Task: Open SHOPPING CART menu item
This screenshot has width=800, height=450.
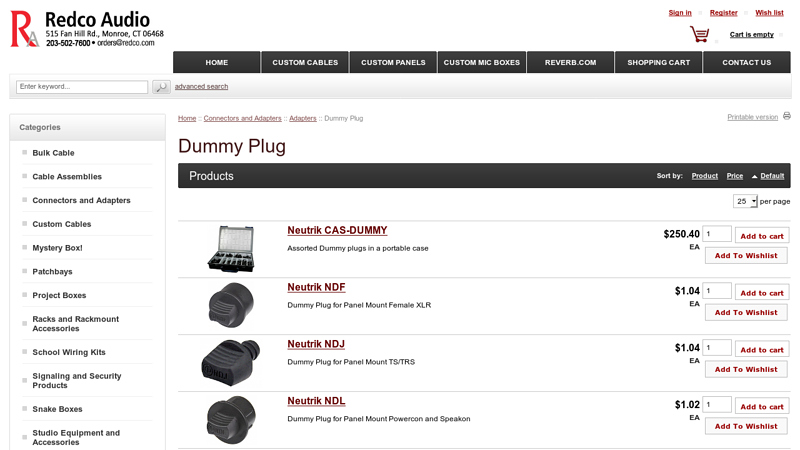Action: [659, 62]
